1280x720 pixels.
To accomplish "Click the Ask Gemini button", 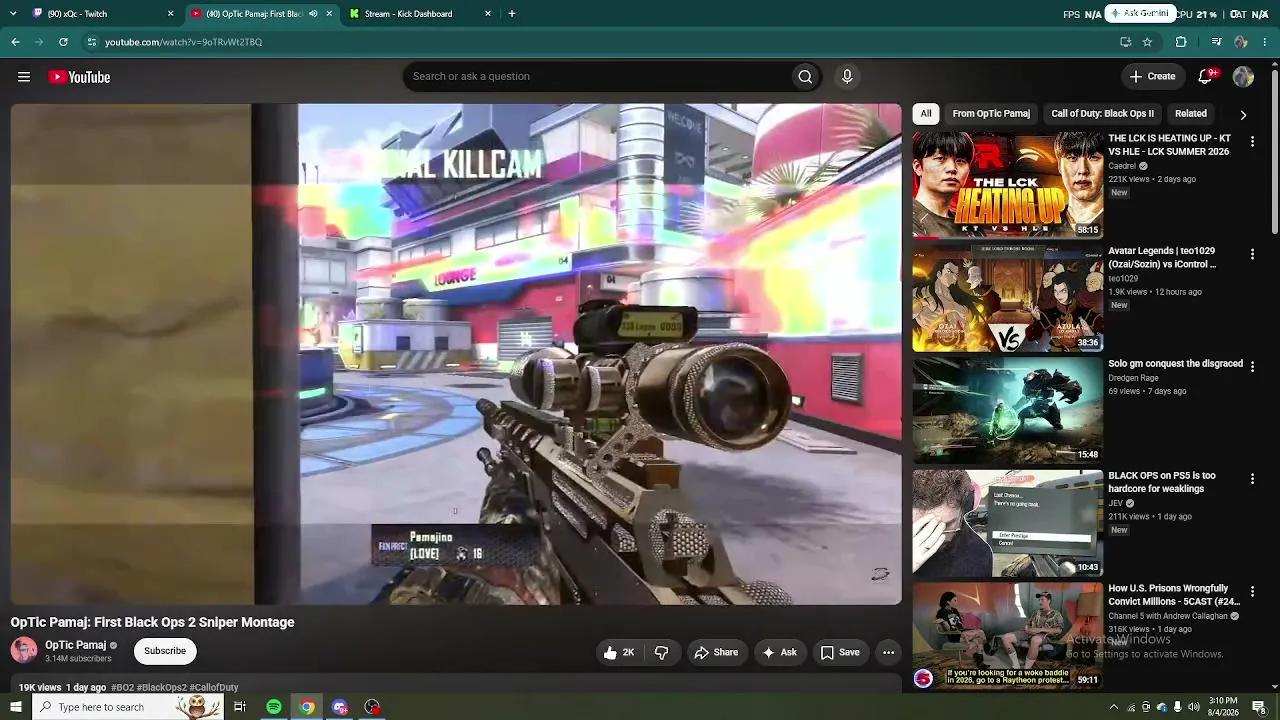I will (x=1139, y=14).
